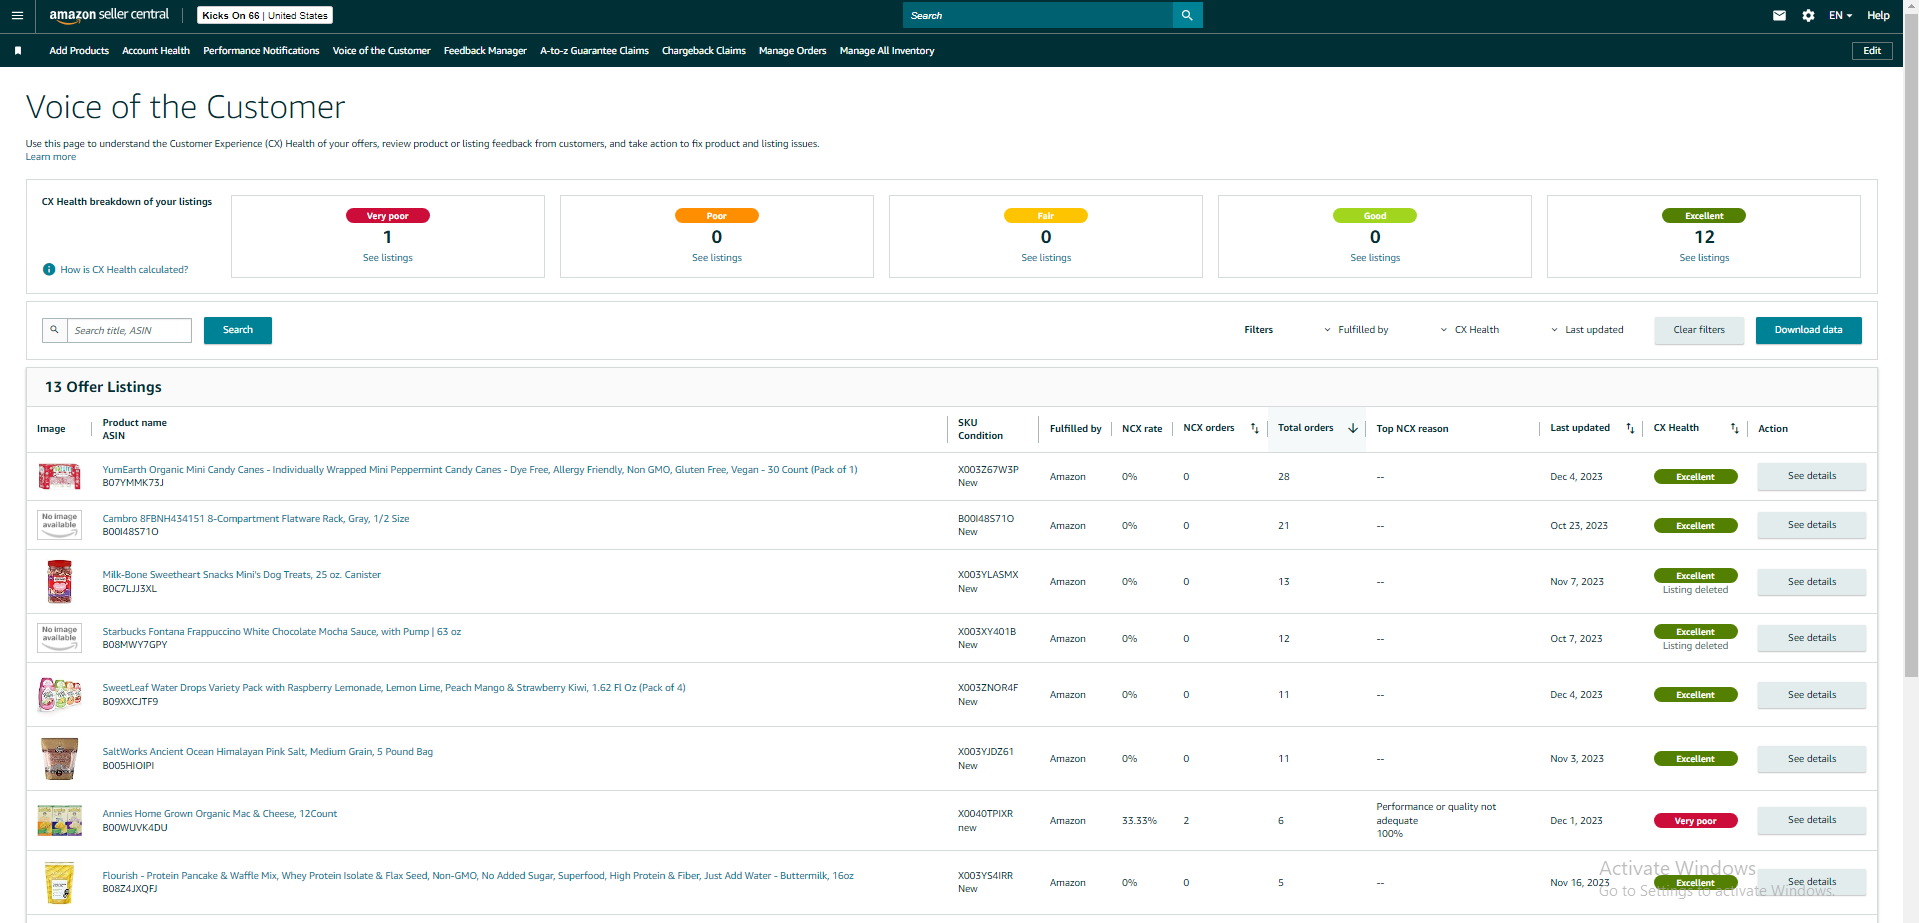Expand the Last updated filter dropdown

[1587, 330]
